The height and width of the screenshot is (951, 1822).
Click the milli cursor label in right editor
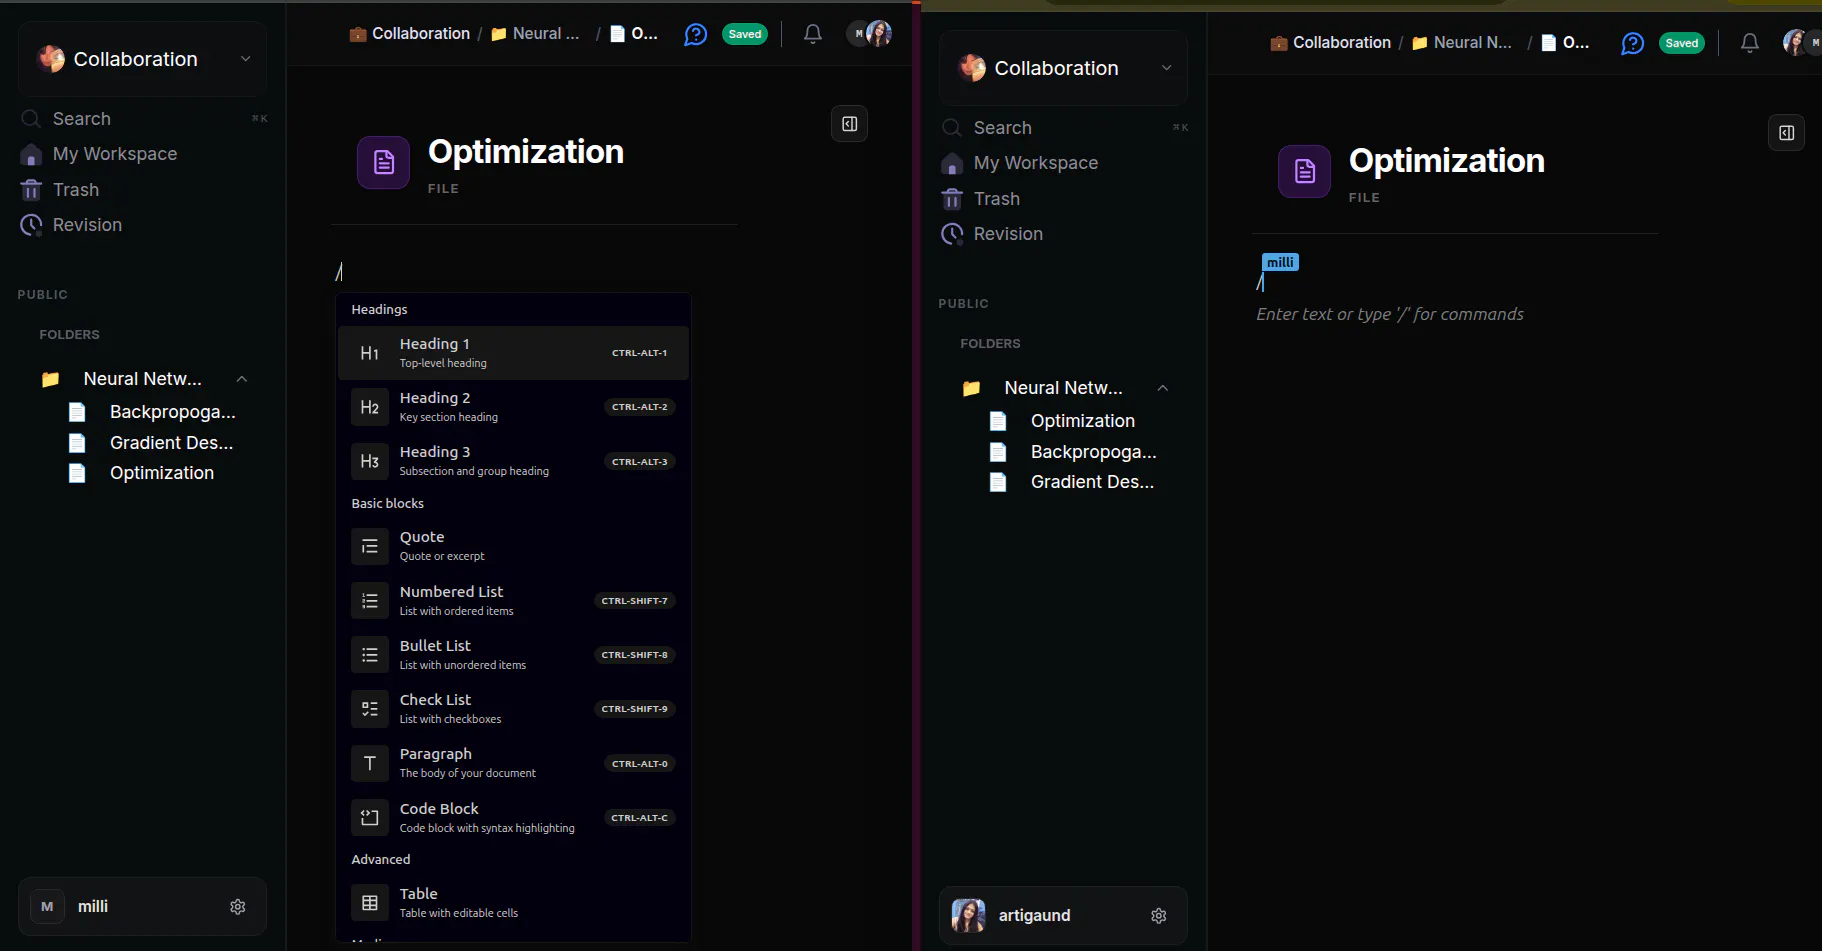pos(1280,262)
